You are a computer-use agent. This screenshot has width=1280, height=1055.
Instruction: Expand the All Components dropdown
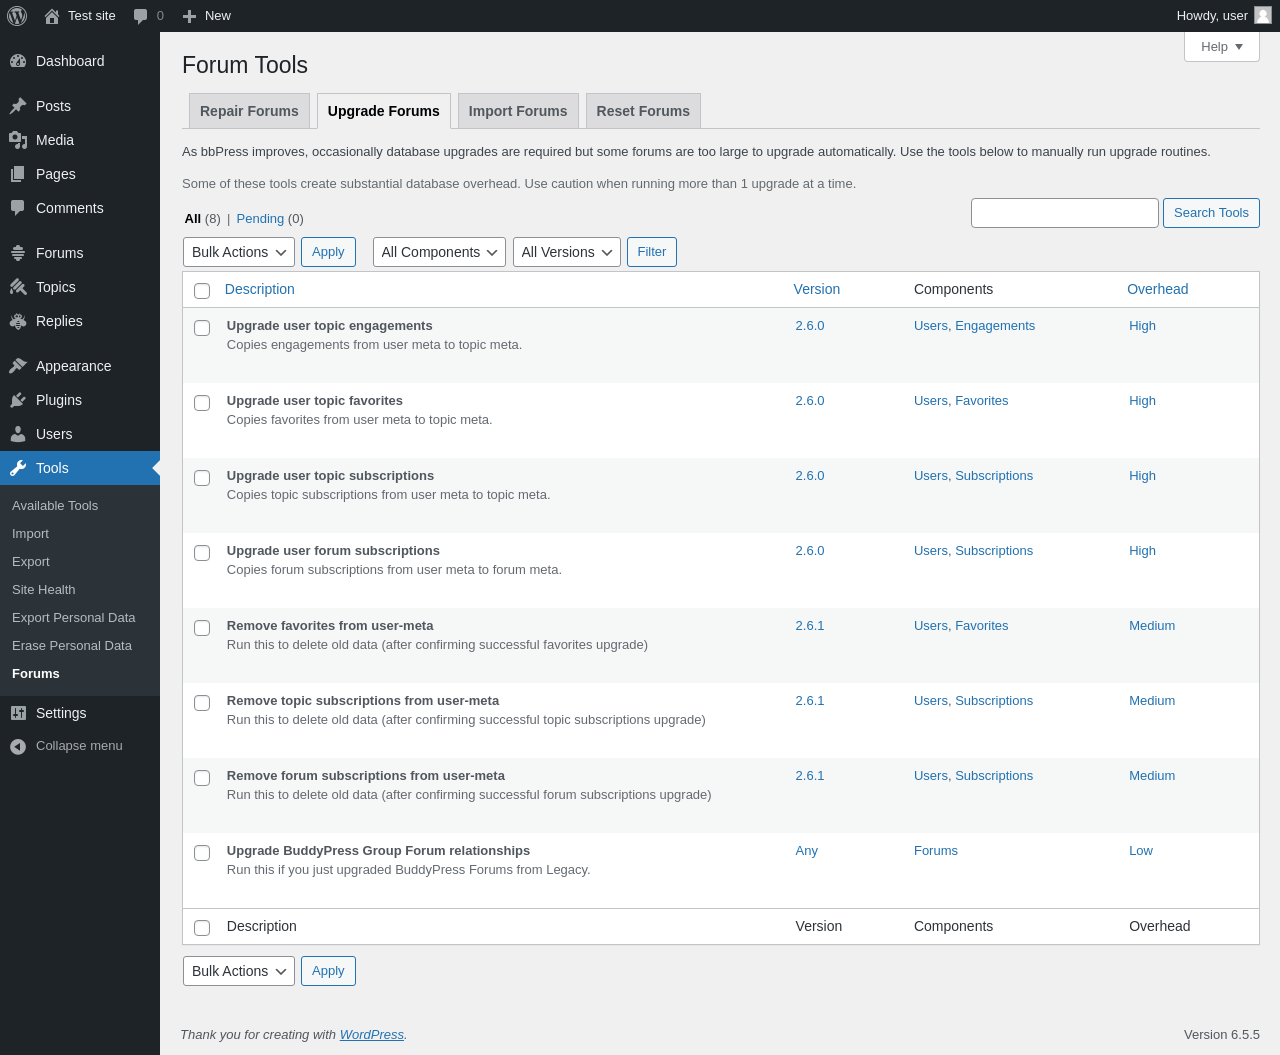[439, 252]
